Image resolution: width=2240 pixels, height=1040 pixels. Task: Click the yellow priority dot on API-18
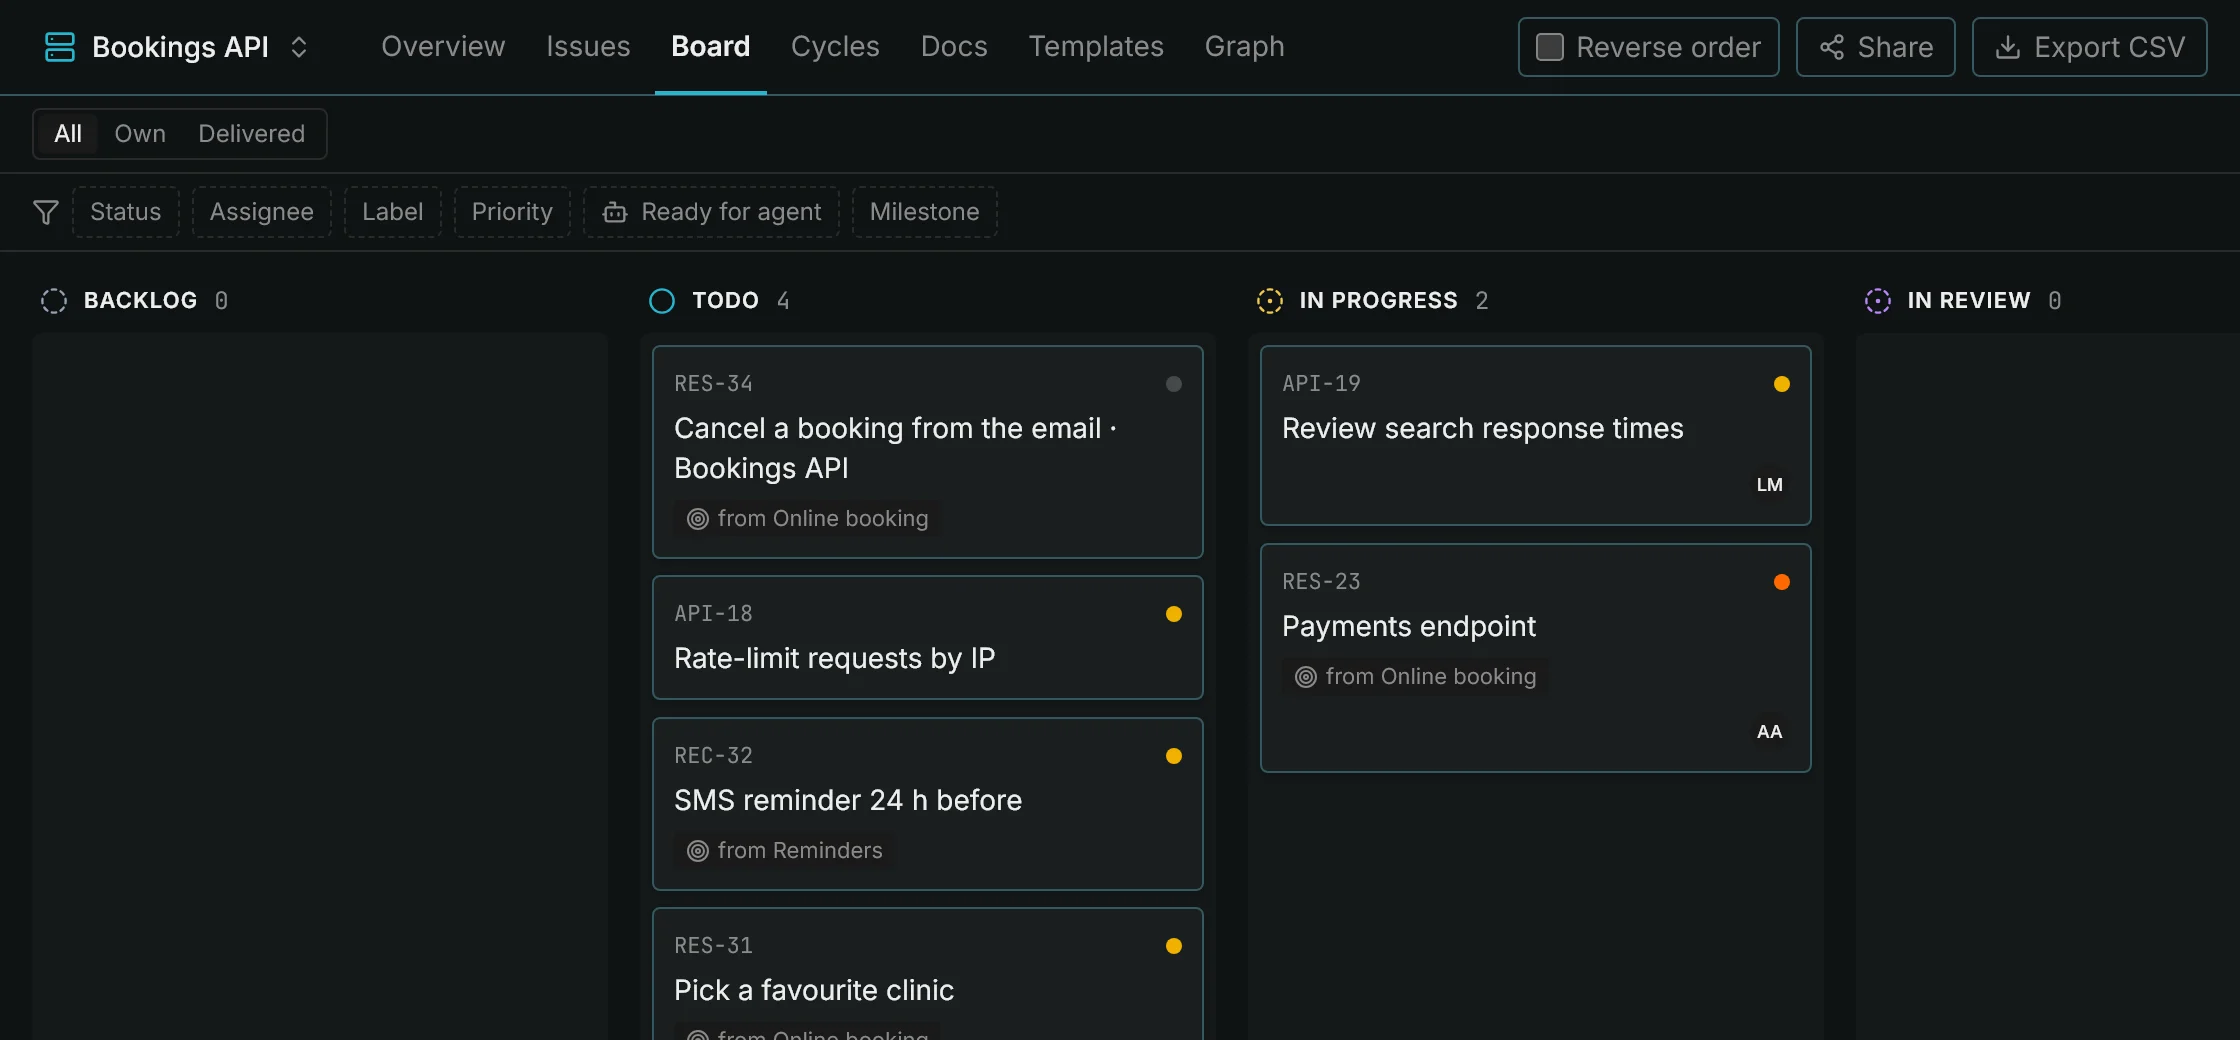1174,614
